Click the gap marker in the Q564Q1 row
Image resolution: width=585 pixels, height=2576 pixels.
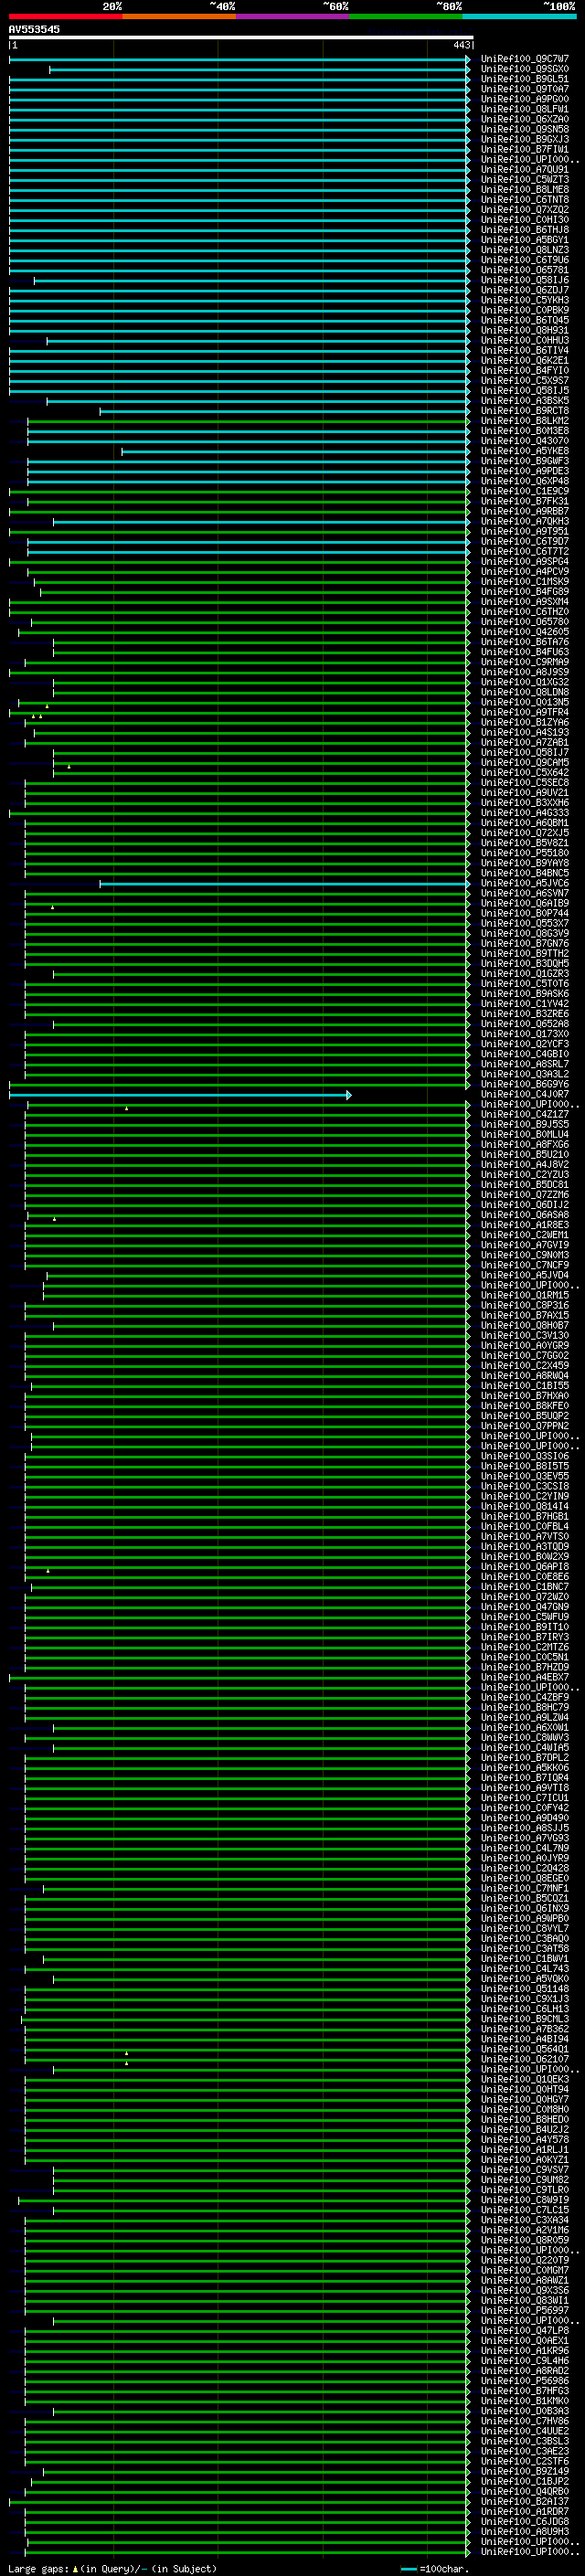[126, 2053]
